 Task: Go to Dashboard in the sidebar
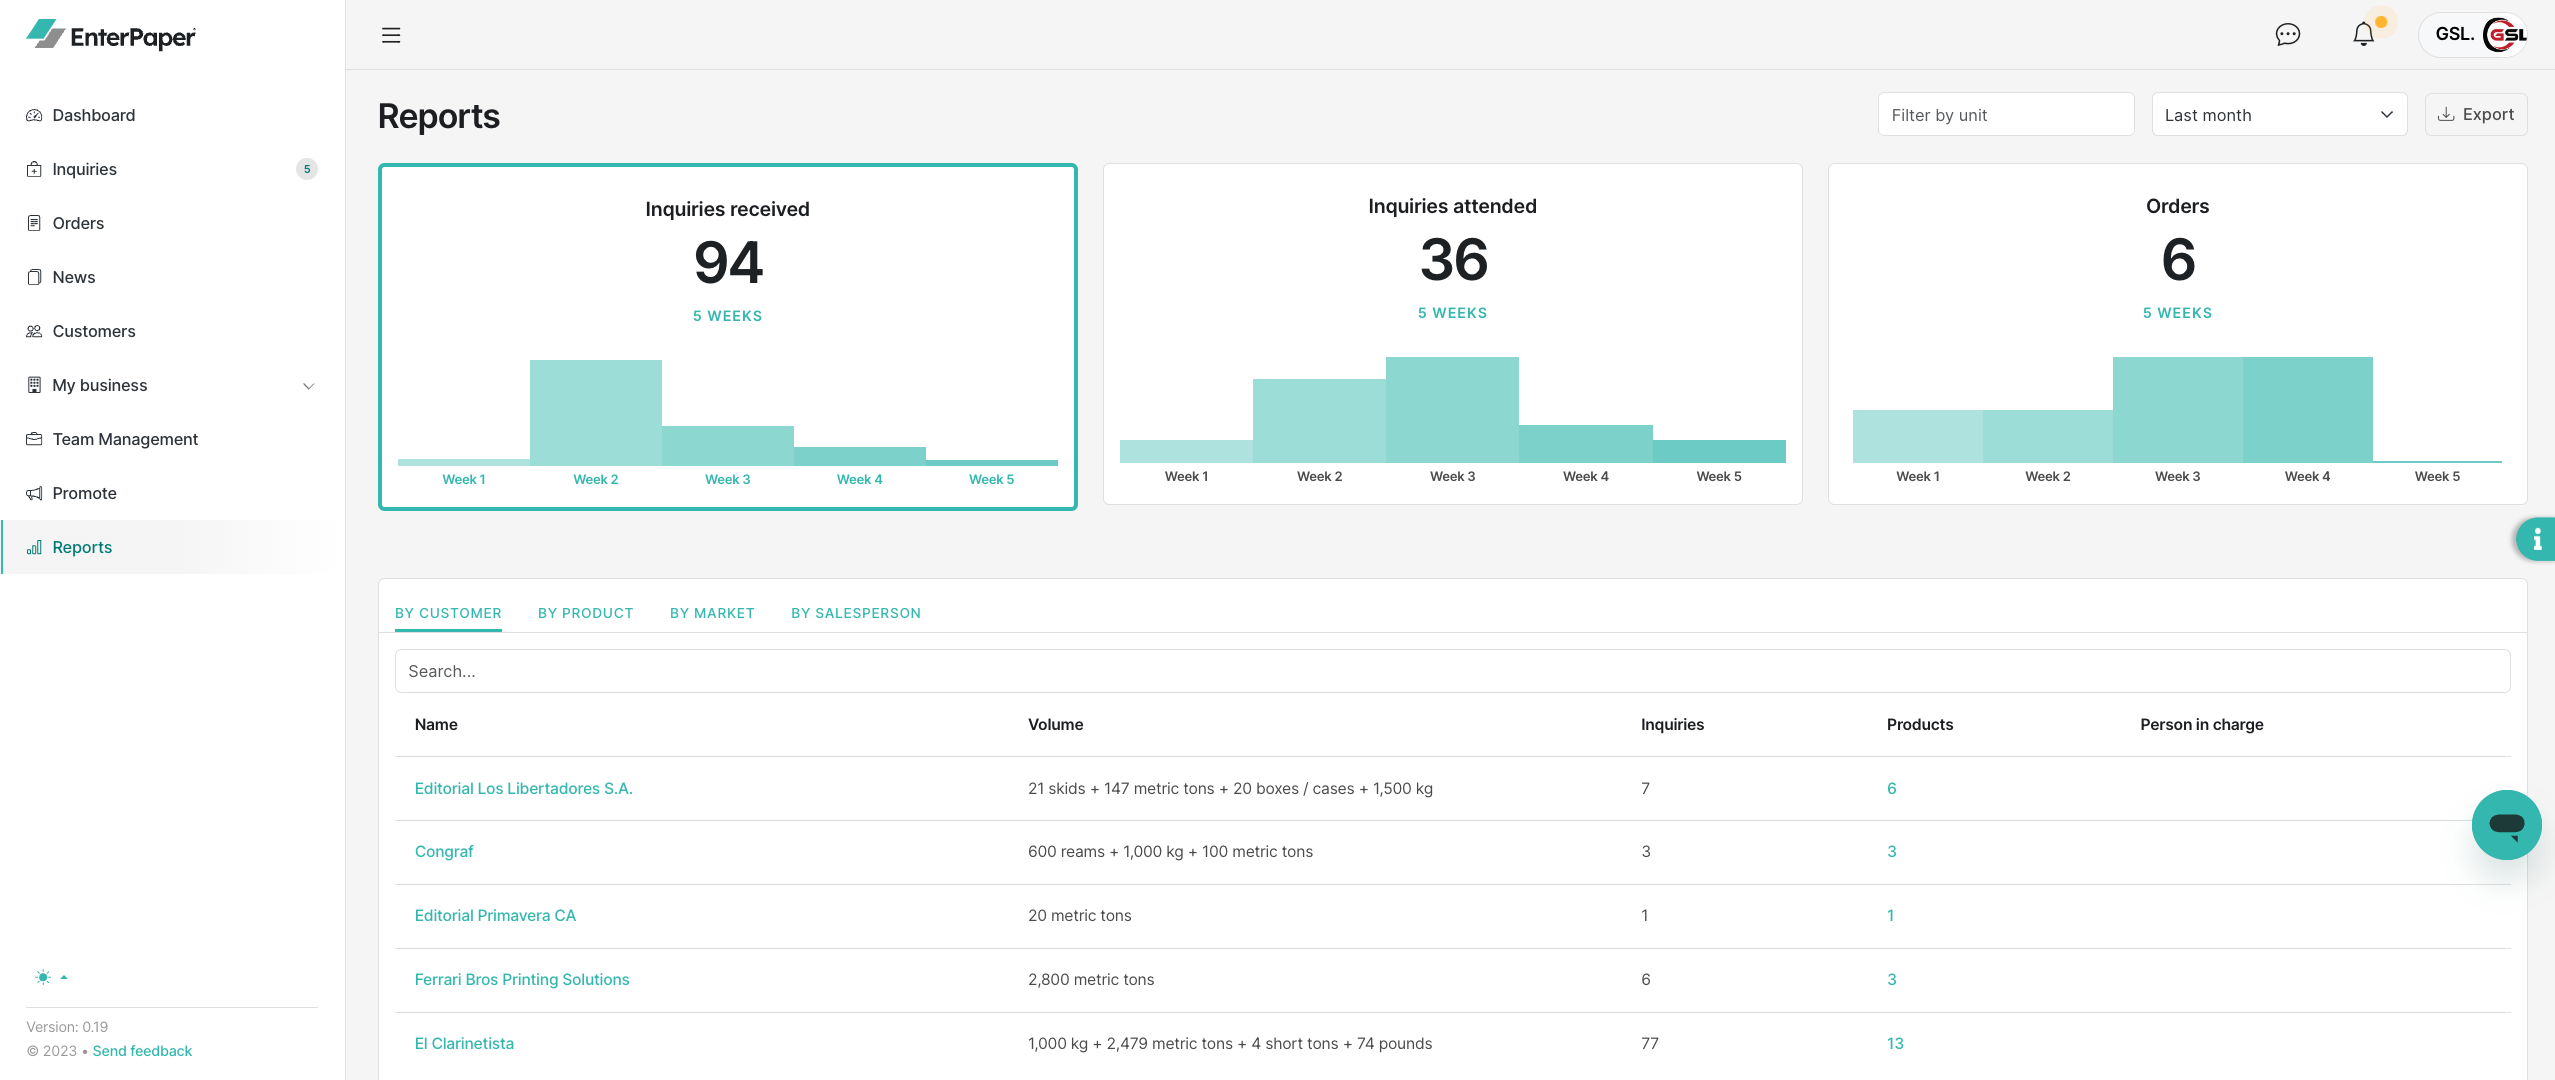pyautogui.click(x=94, y=115)
